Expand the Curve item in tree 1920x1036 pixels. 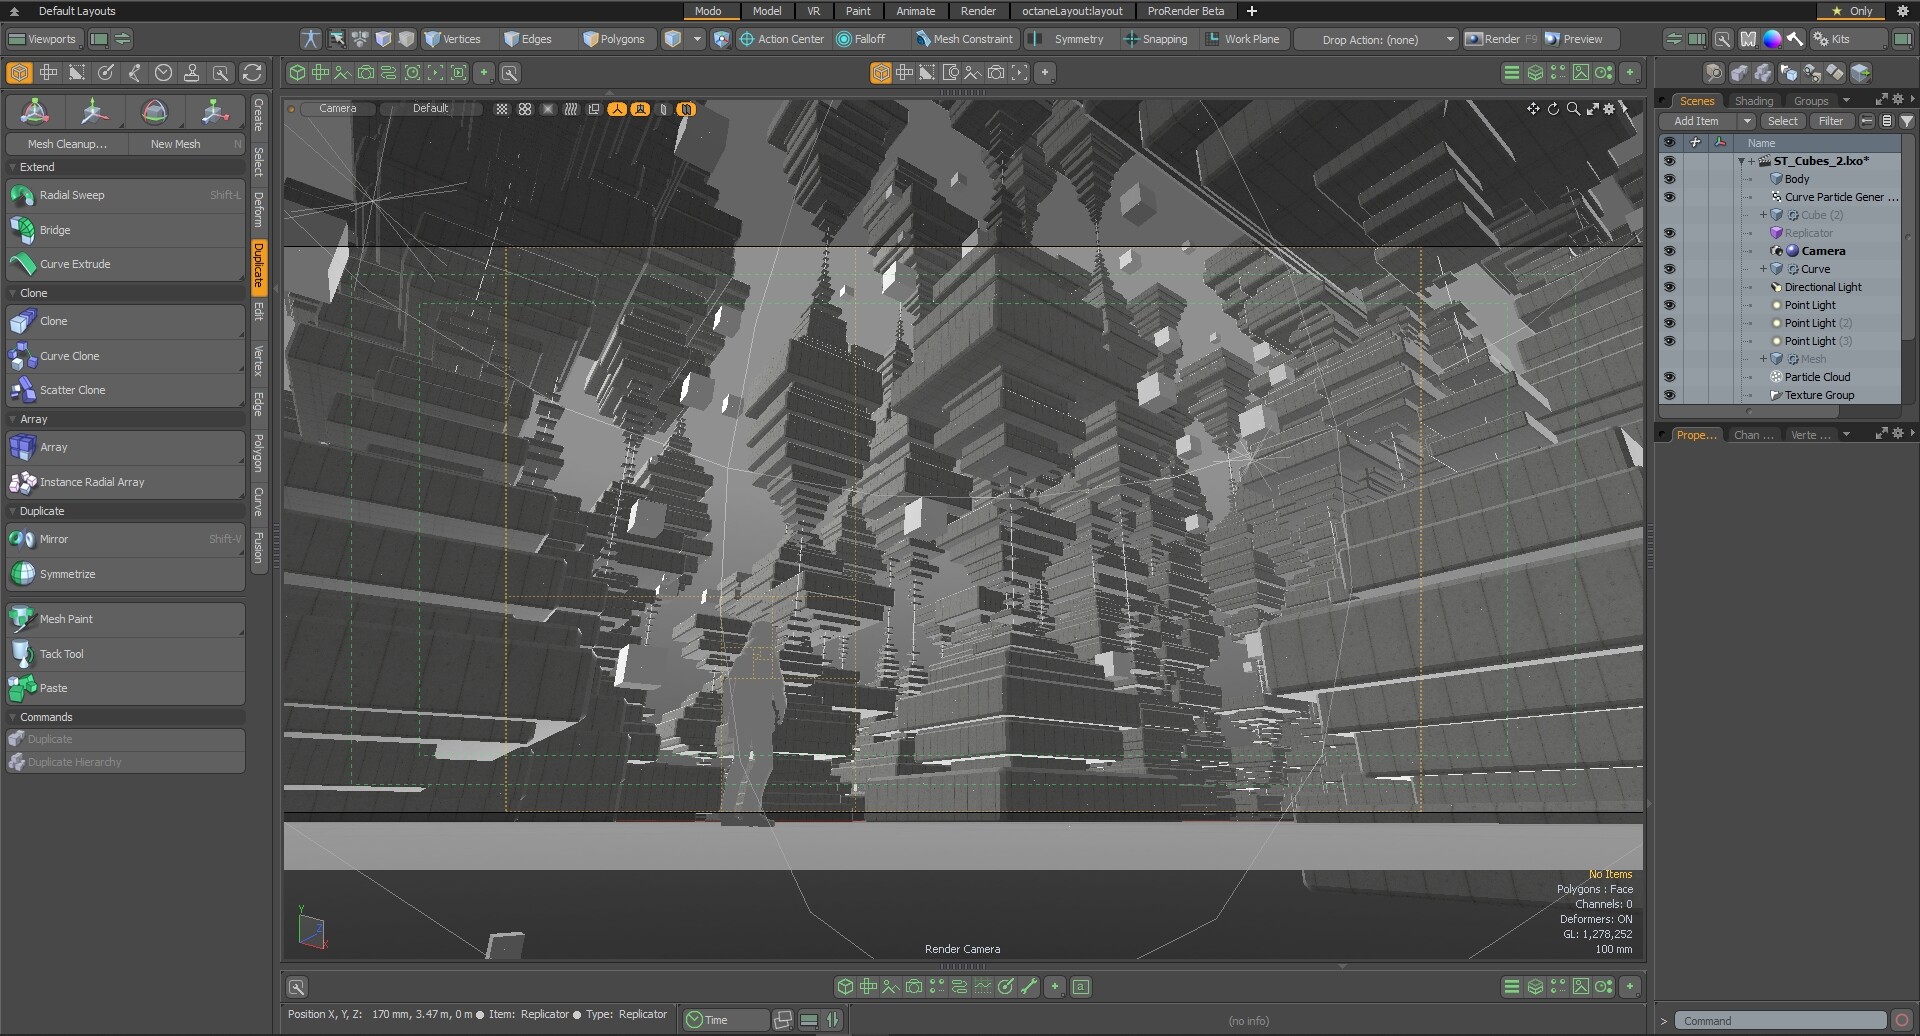click(x=1763, y=269)
